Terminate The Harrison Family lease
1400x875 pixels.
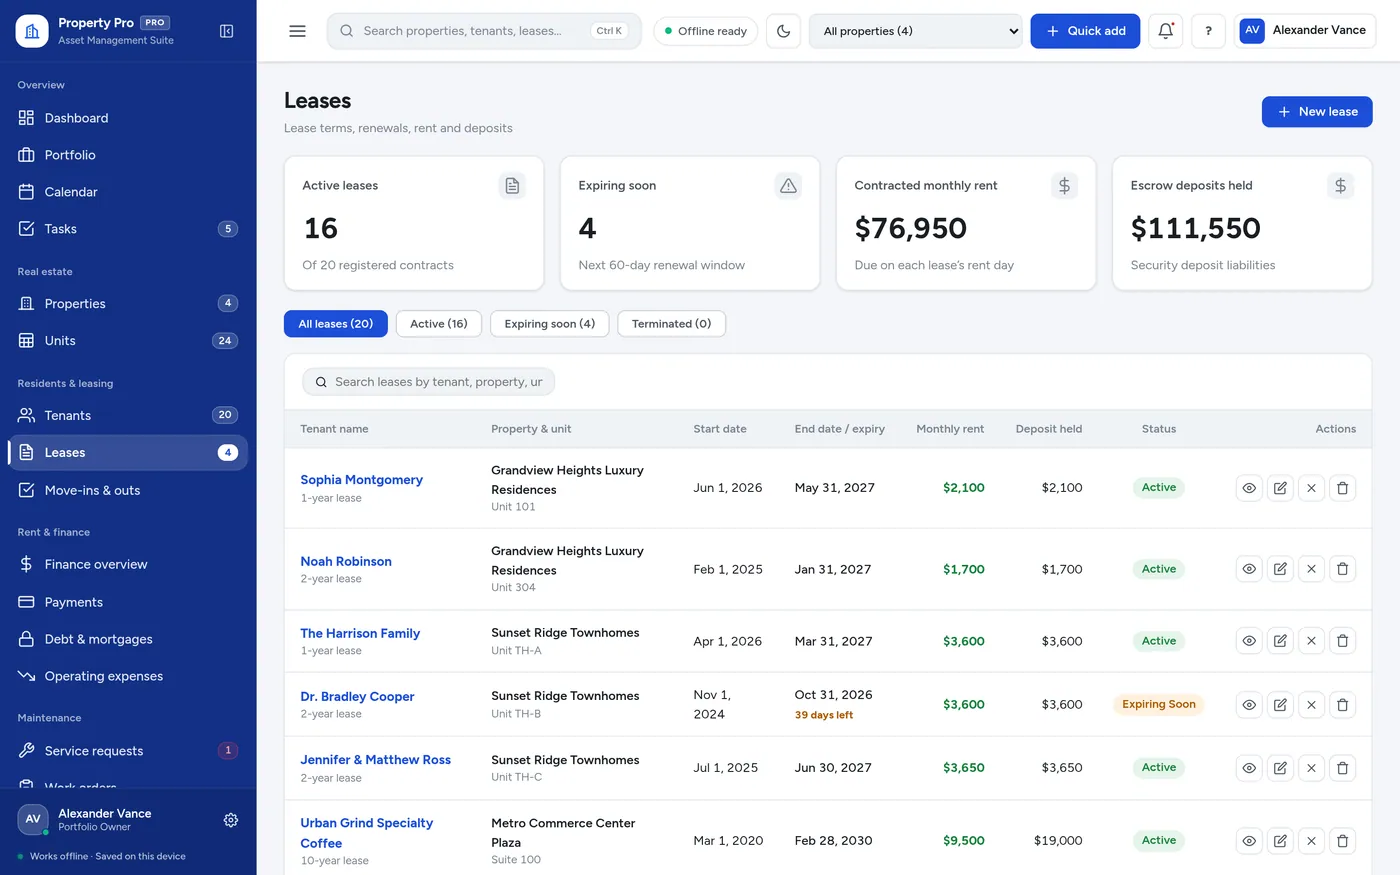(x=1311, y=641)
